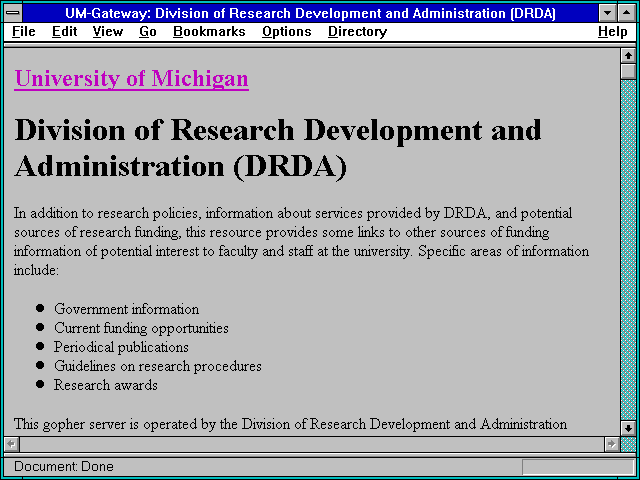Click the vertical scrollbar up arrow
640x480 pixels.
628,56
